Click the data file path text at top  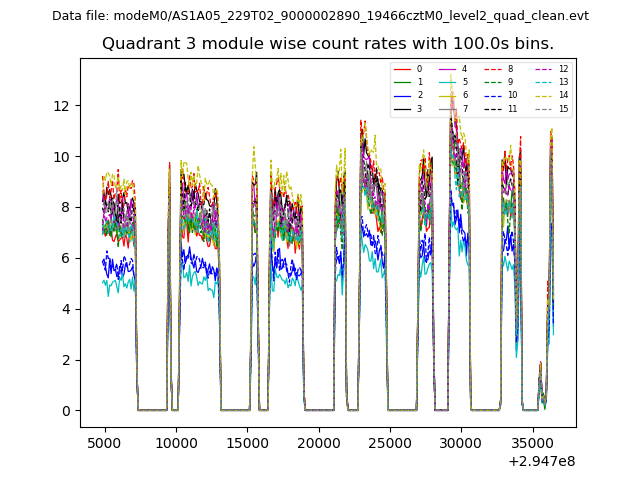(320, 16)
